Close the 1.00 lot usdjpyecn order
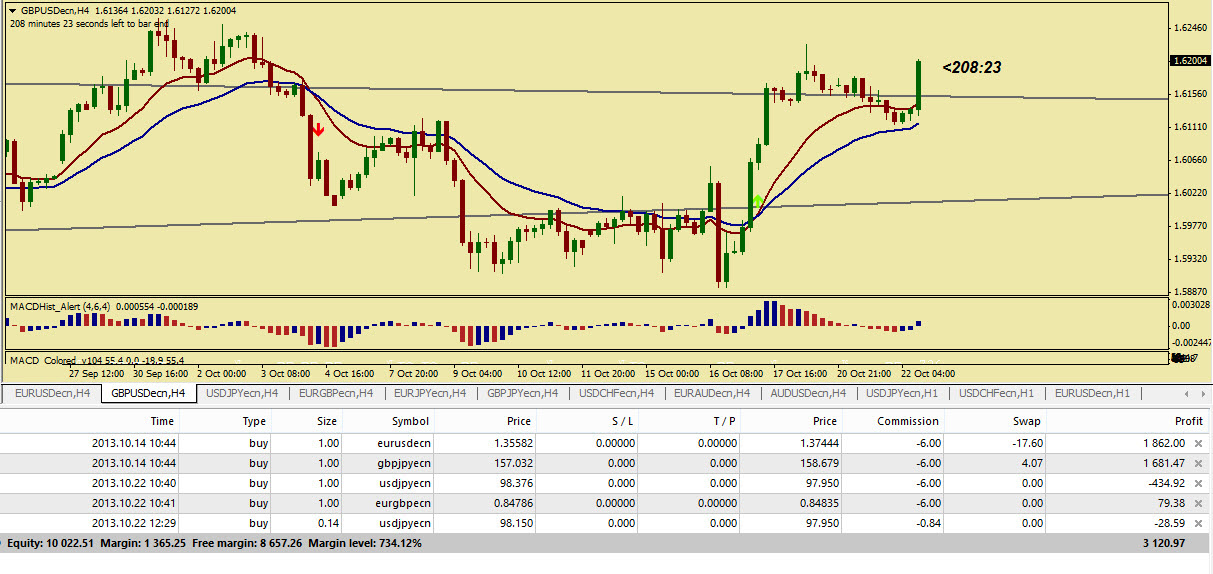The image size is (1213, 574). (1198, 483)
